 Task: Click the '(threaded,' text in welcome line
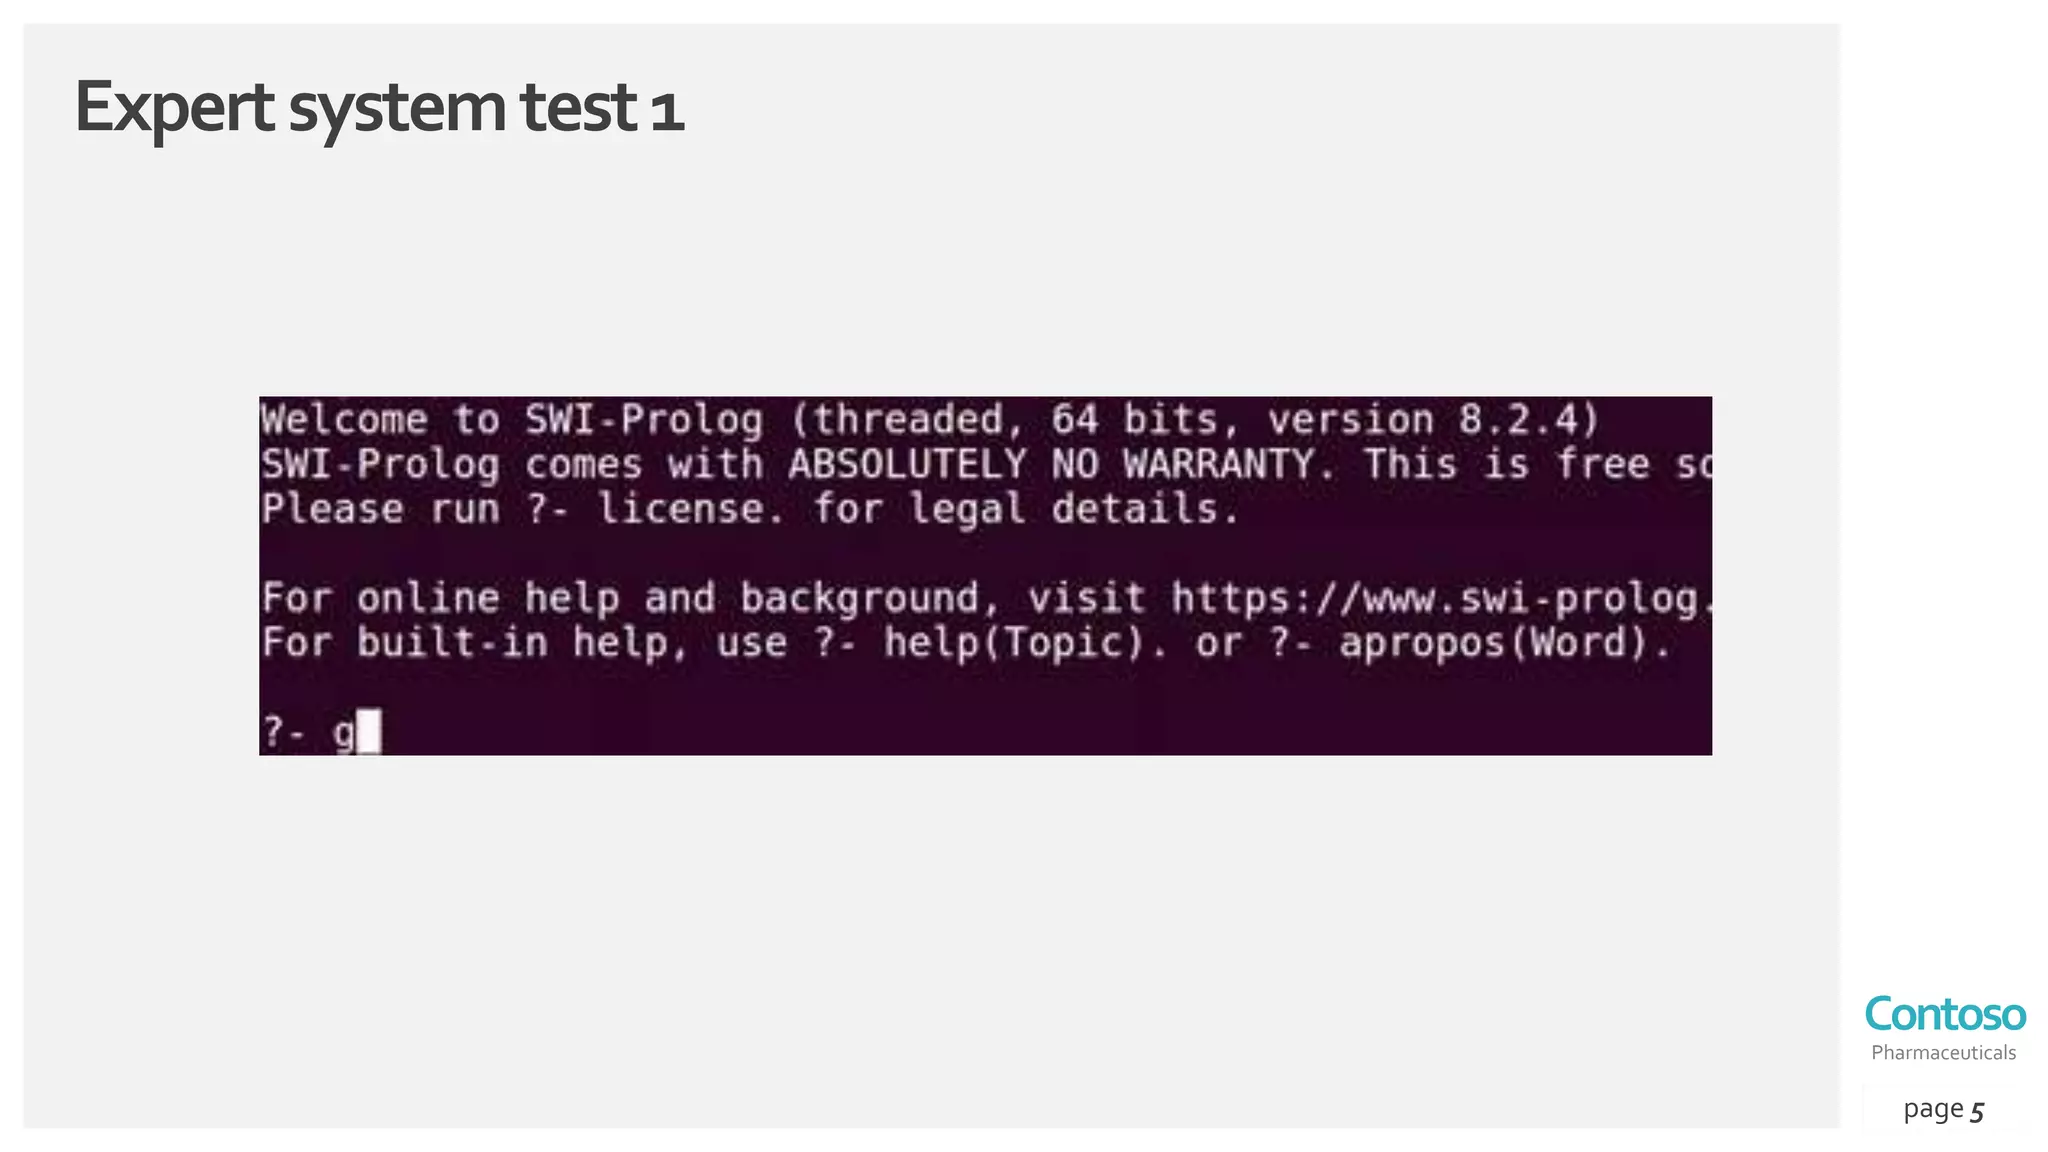click(907, 419)
